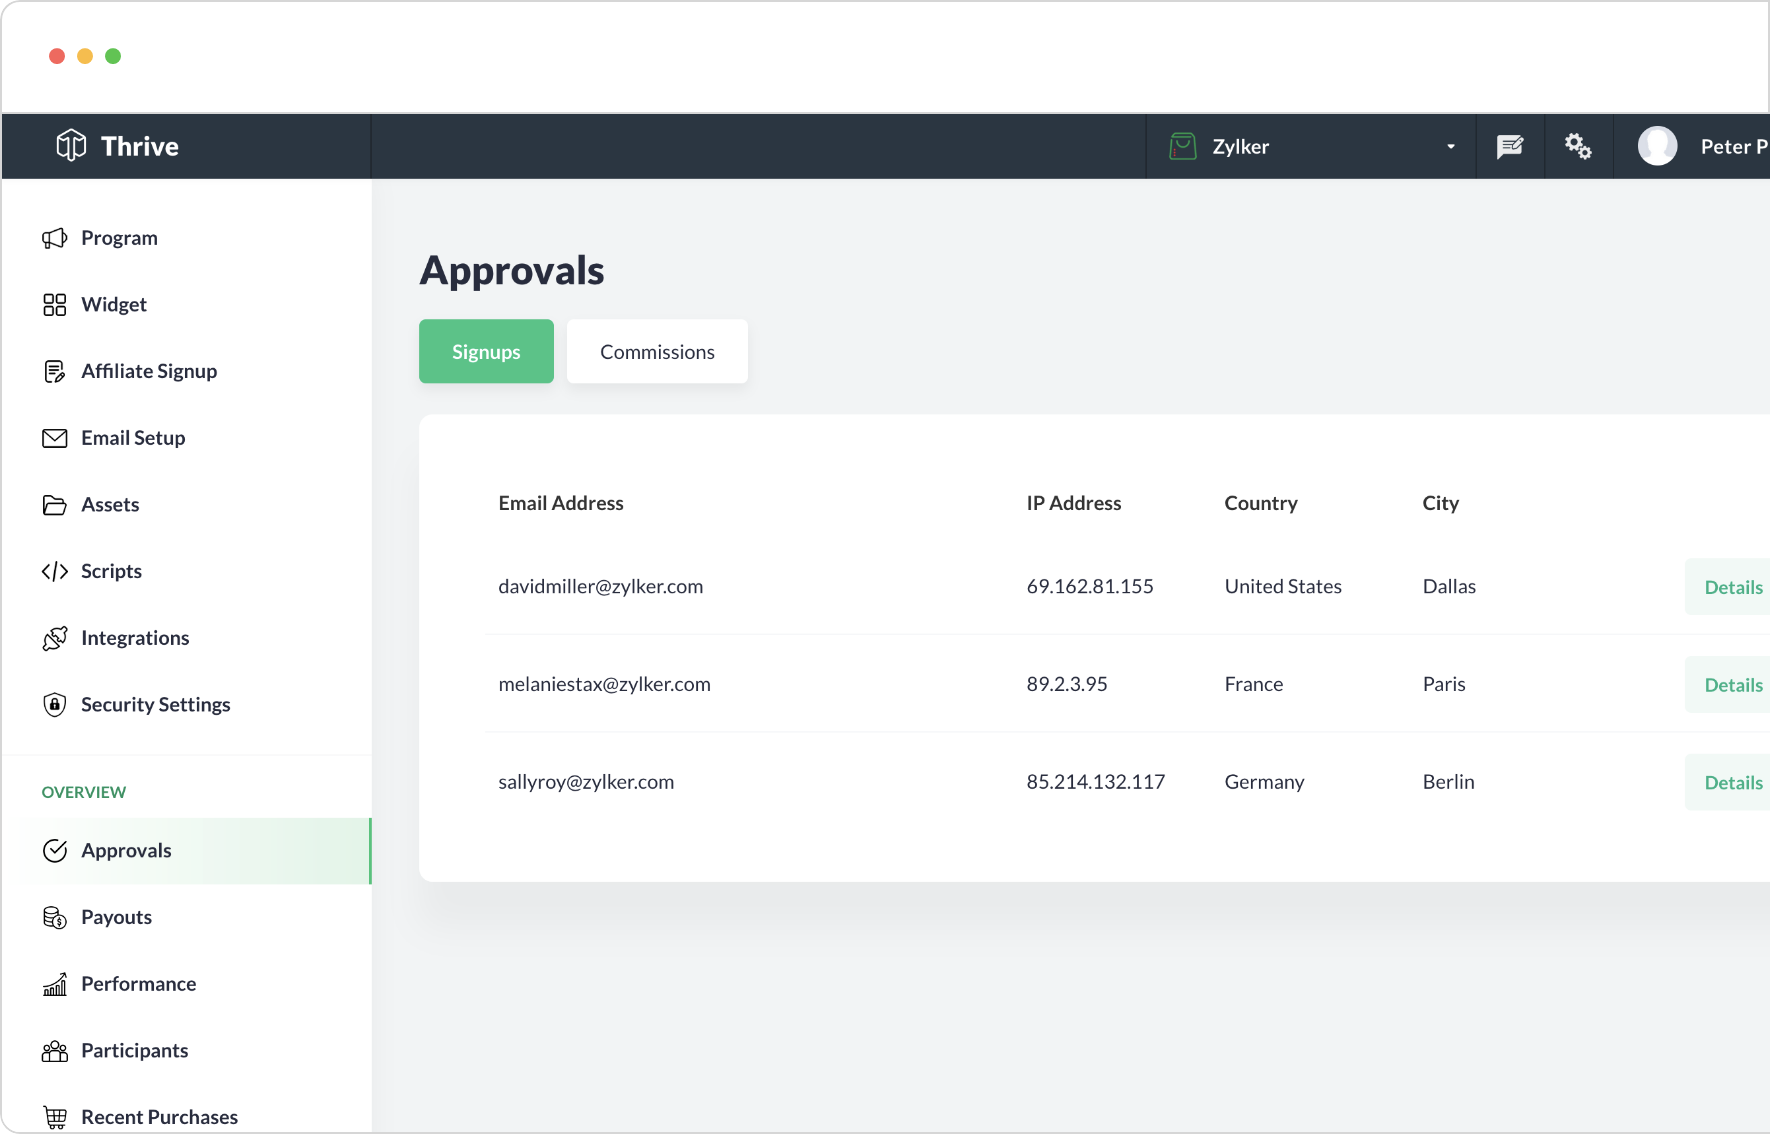Open Integrations menu item
1770x1134 pixels.
pos(135,638)
